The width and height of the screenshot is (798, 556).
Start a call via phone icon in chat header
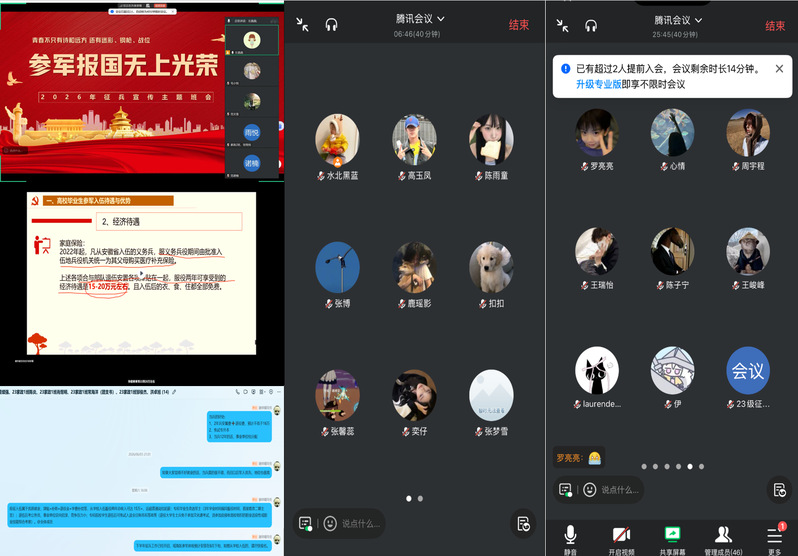[x=238, y=392]
